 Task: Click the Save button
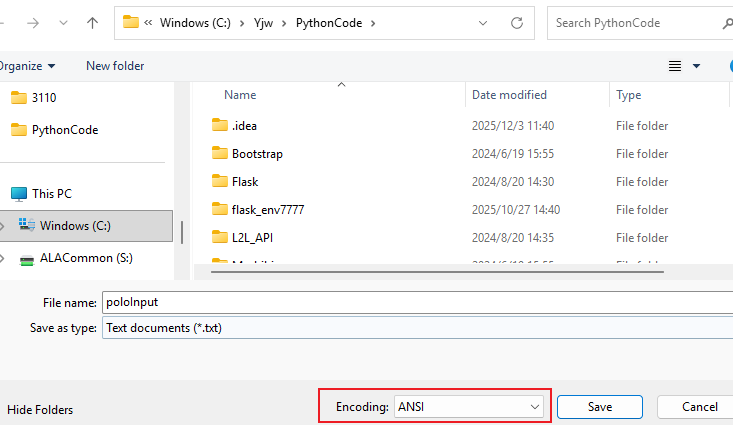[x=599, y=407]
